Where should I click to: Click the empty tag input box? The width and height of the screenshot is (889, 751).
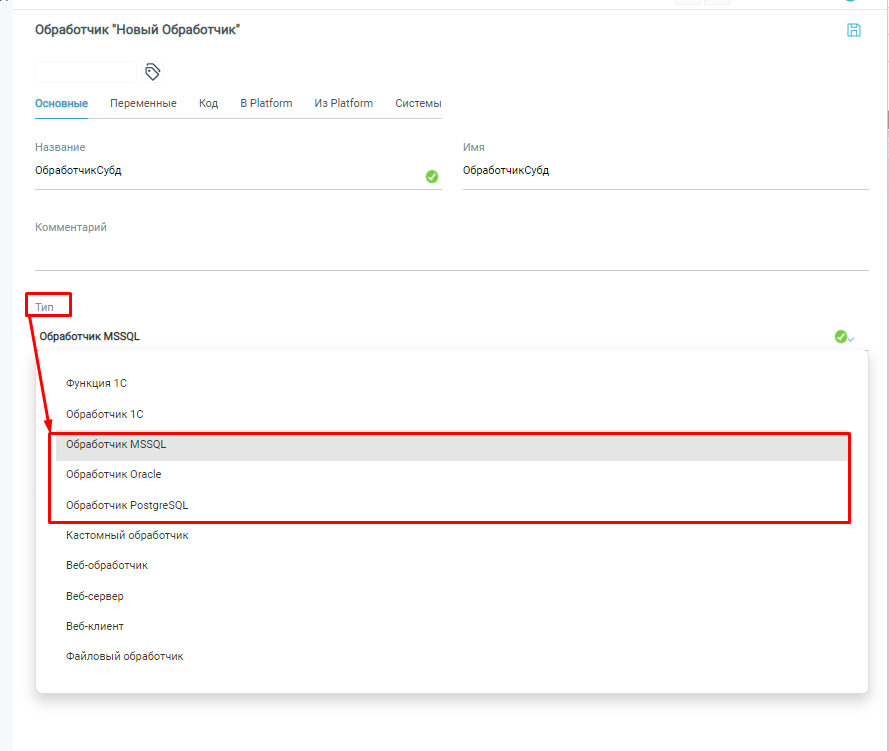click(86, 71)
